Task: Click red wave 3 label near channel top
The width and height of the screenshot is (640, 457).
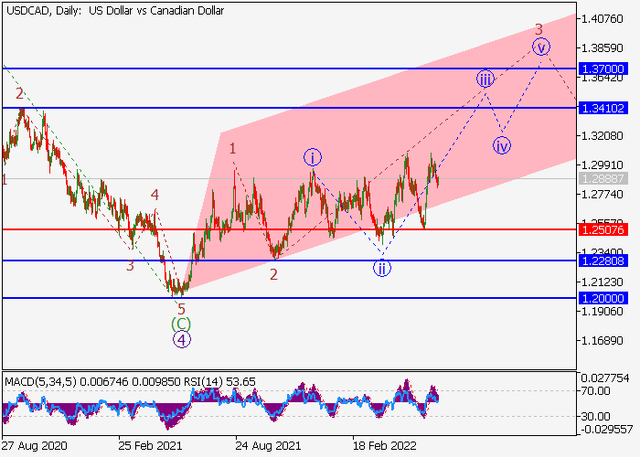Action: tap(538, 29)
